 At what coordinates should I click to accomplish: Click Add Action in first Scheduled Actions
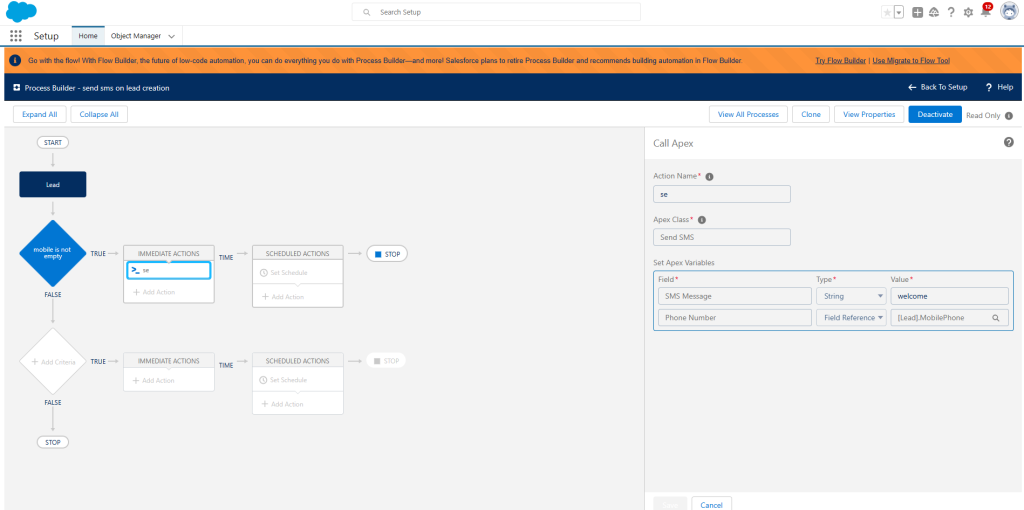[x=283, y=296]
